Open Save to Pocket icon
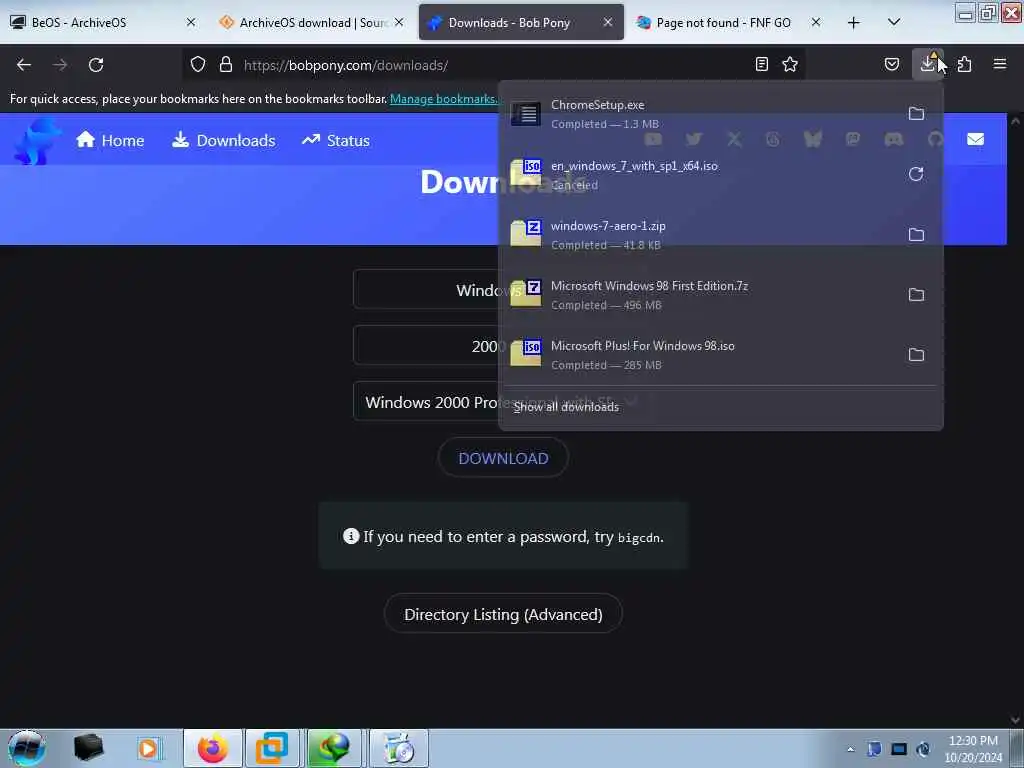 click(x=891, y=64)
